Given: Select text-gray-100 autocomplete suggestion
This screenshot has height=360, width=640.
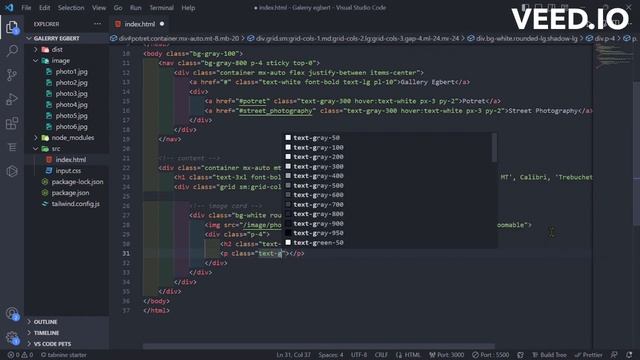Looking at the screenshot, I should point(318,147).
